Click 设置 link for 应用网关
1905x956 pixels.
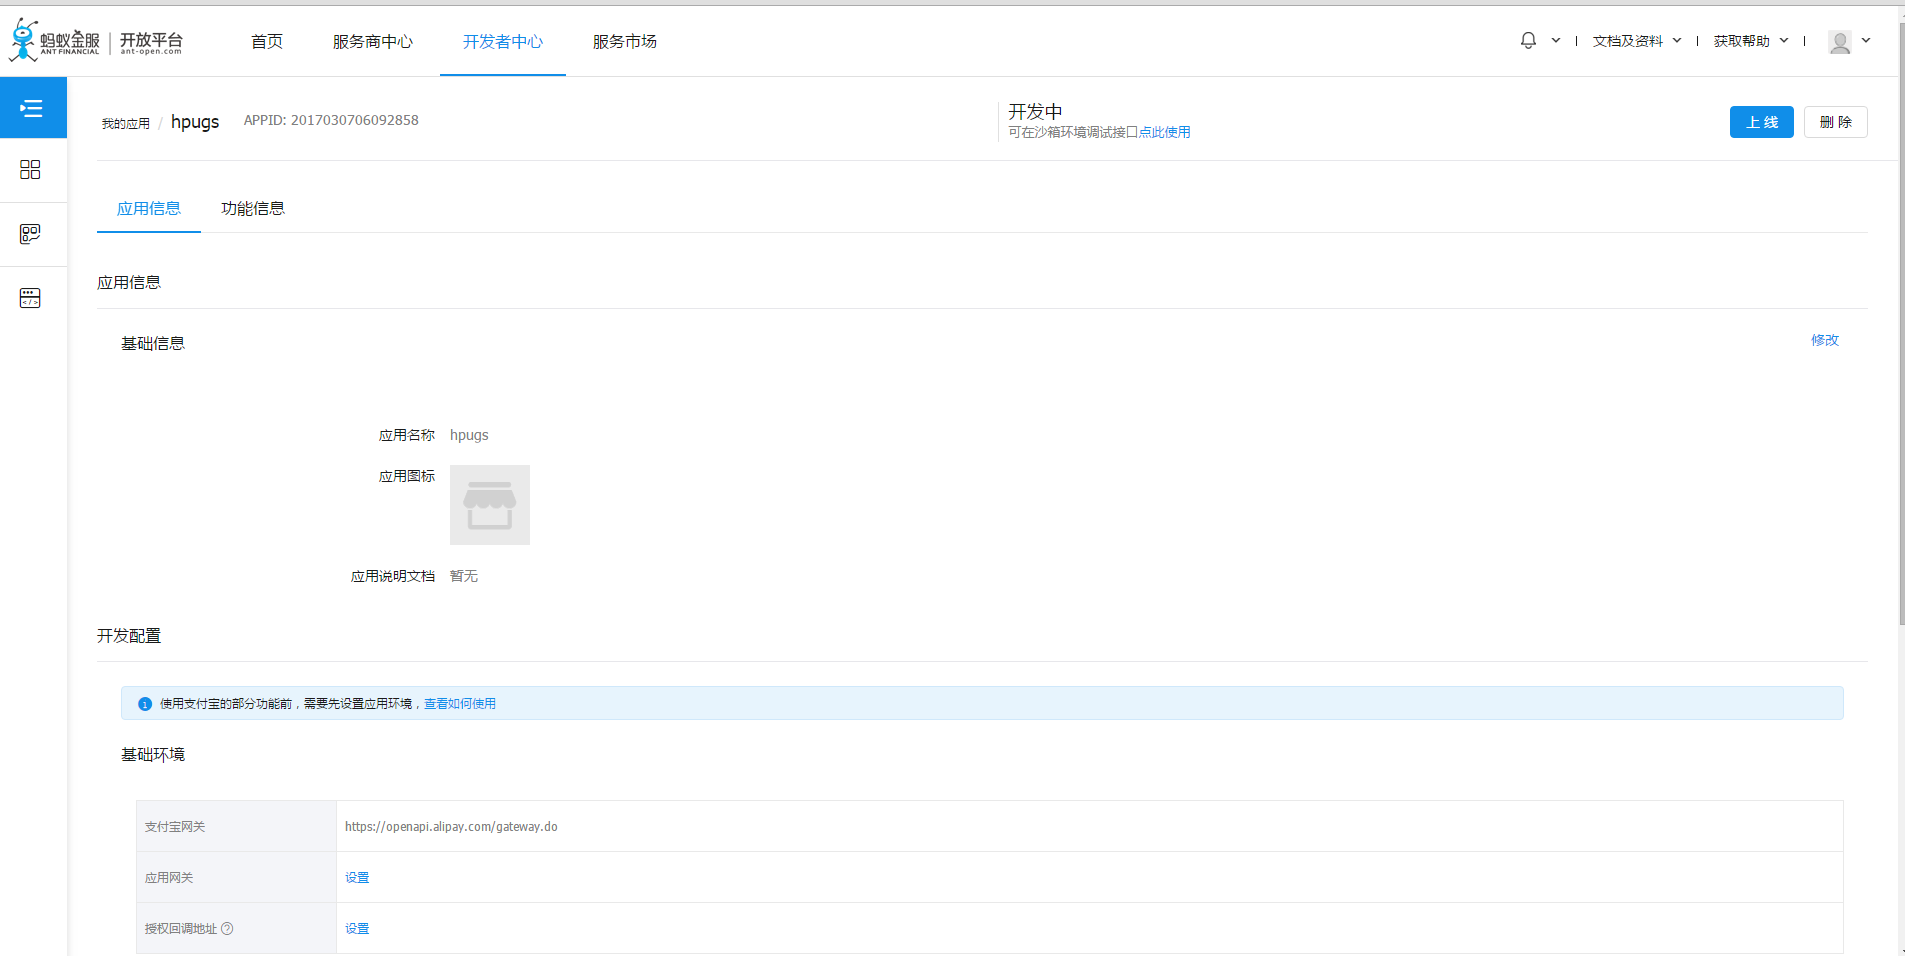(x=357, y=878)
